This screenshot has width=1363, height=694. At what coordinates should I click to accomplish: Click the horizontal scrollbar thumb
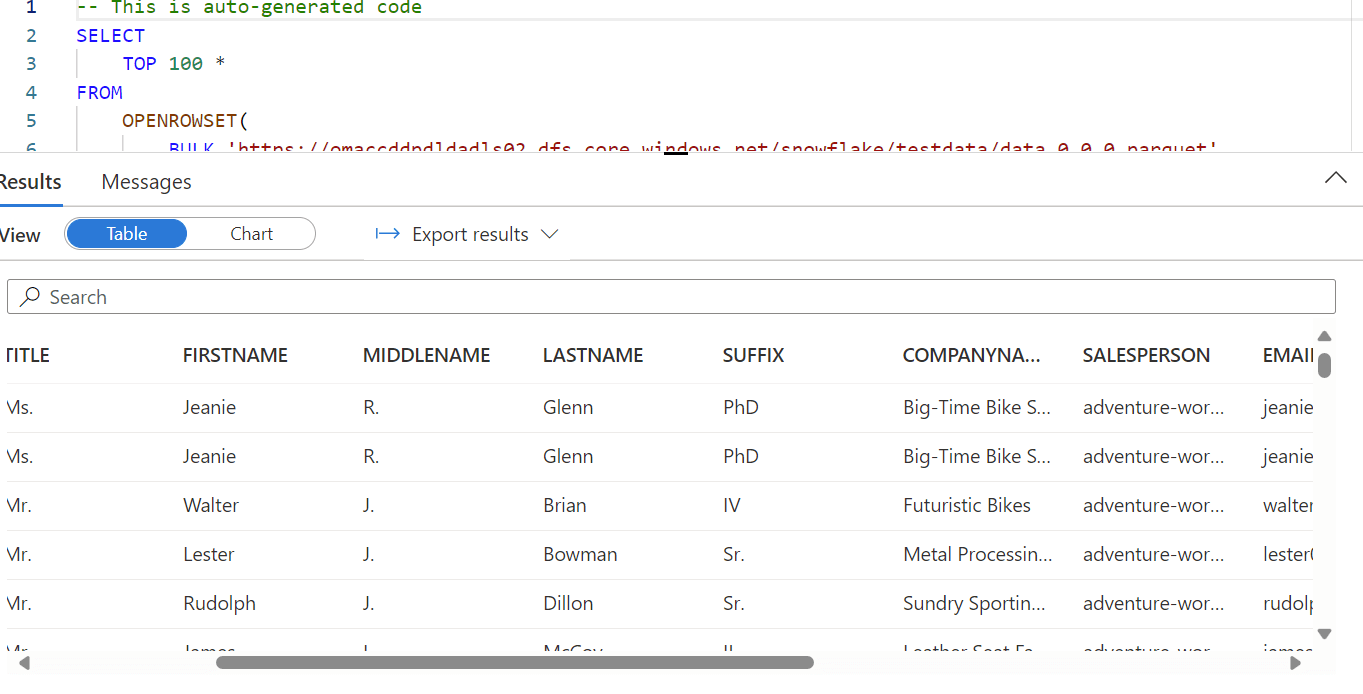(x=514, y=662)
